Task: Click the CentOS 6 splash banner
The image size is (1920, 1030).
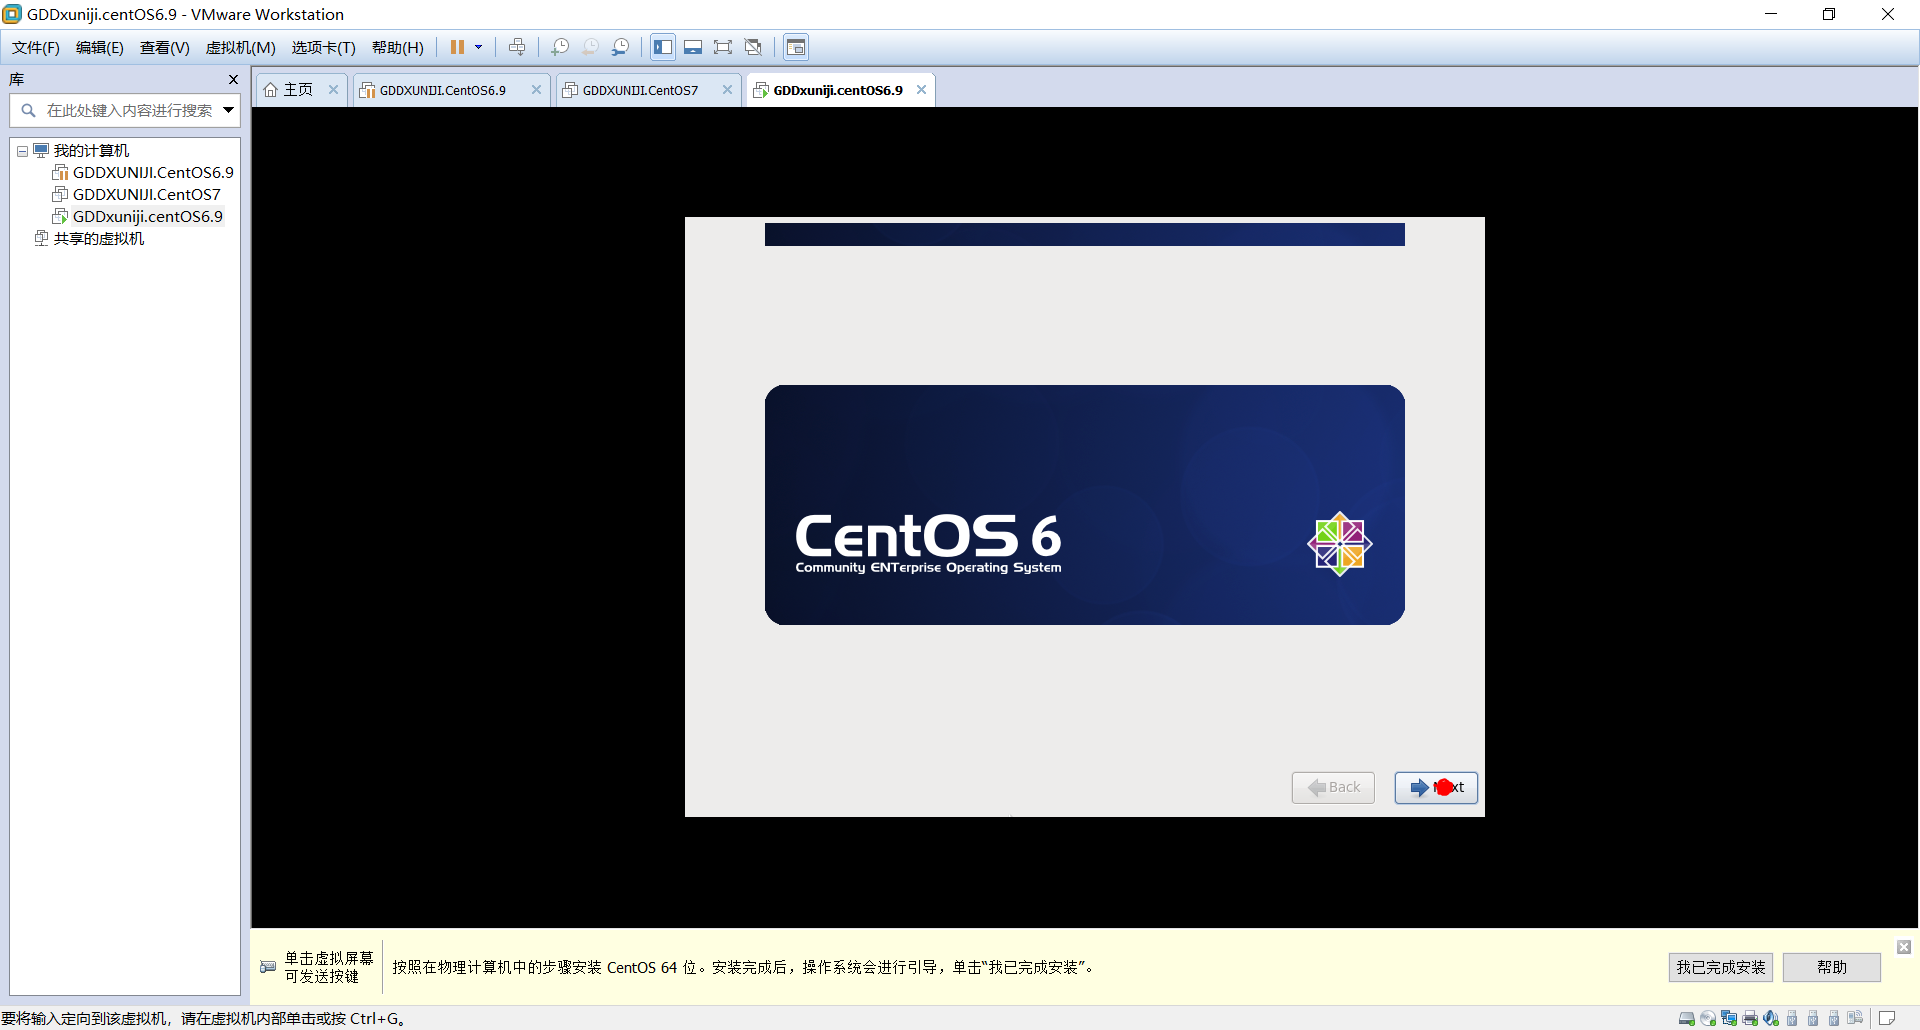Action: [1085, 505]
